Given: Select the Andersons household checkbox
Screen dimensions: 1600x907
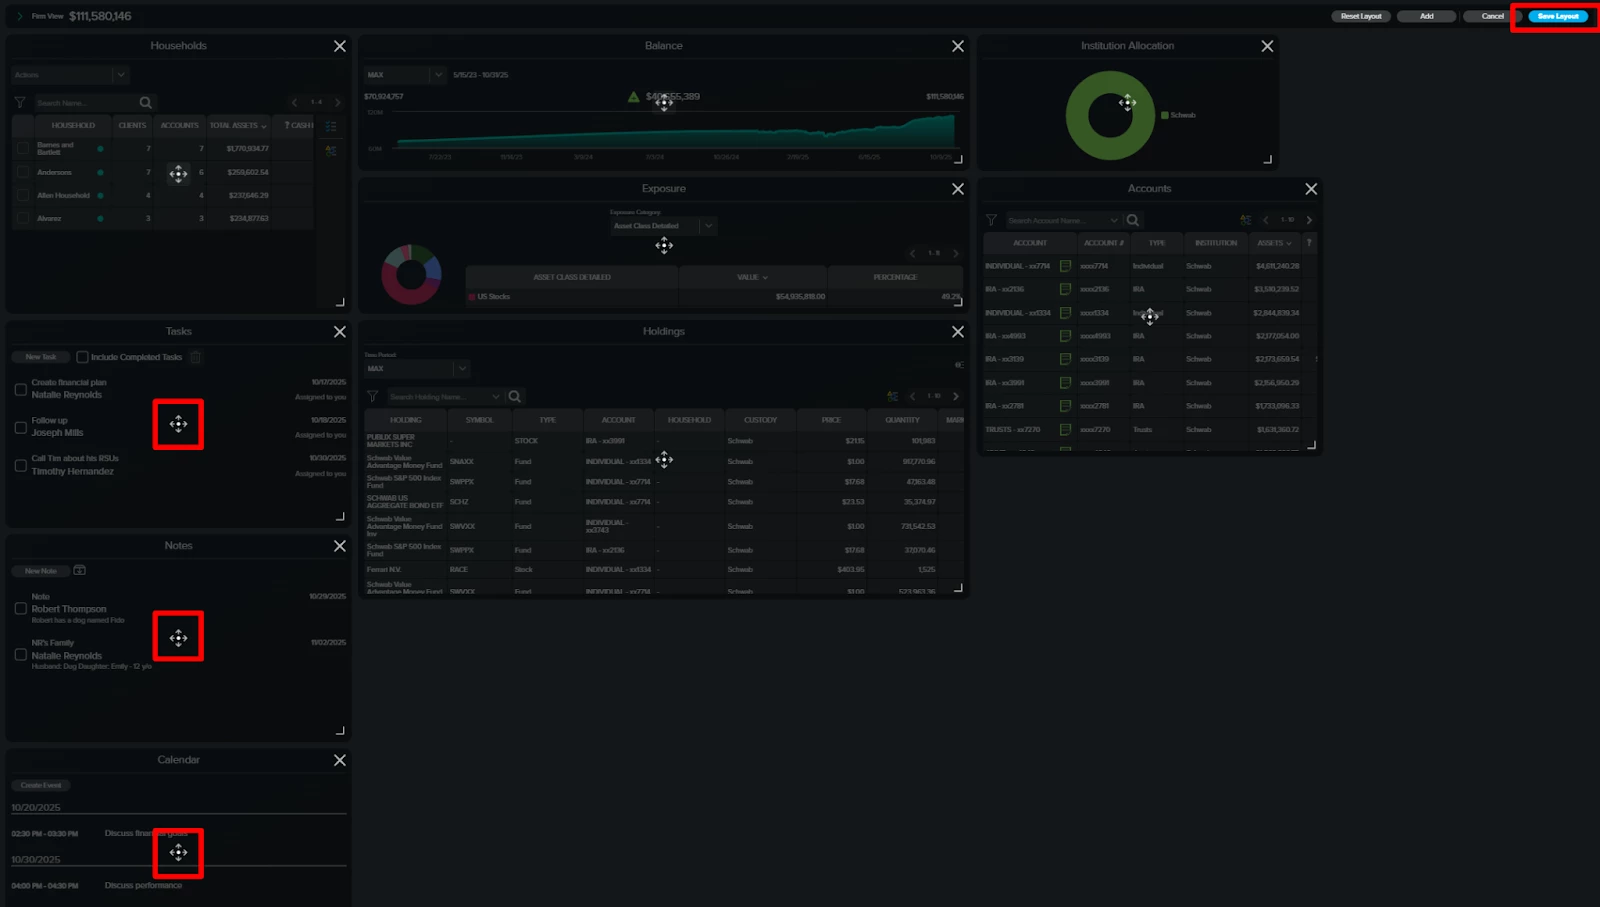Looking at the screenshot, I should 23,172.
